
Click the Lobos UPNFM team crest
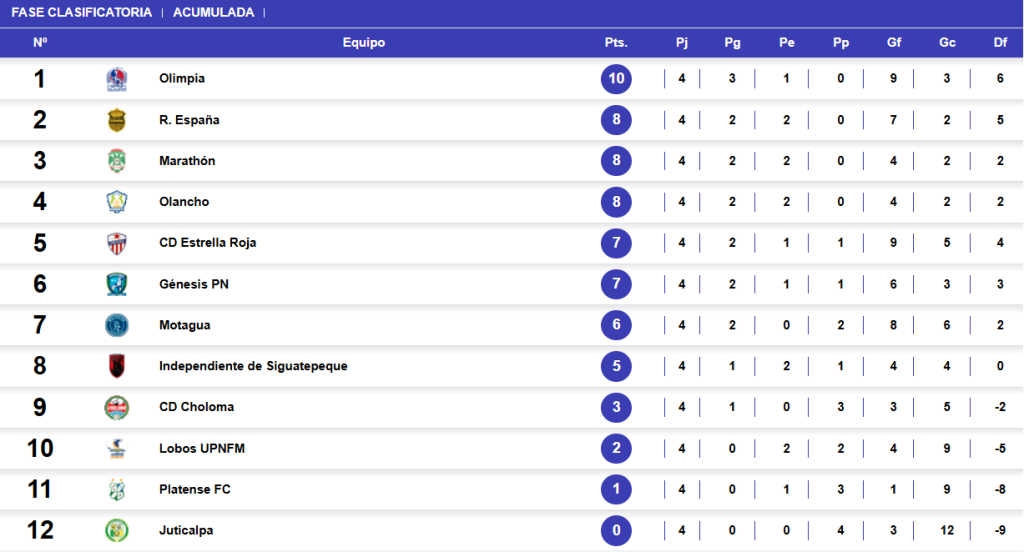[x=116, y=448]
